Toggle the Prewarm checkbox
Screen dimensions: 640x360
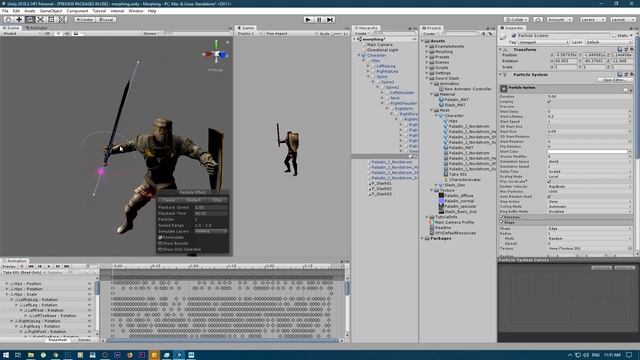click(x=549, y=107)
